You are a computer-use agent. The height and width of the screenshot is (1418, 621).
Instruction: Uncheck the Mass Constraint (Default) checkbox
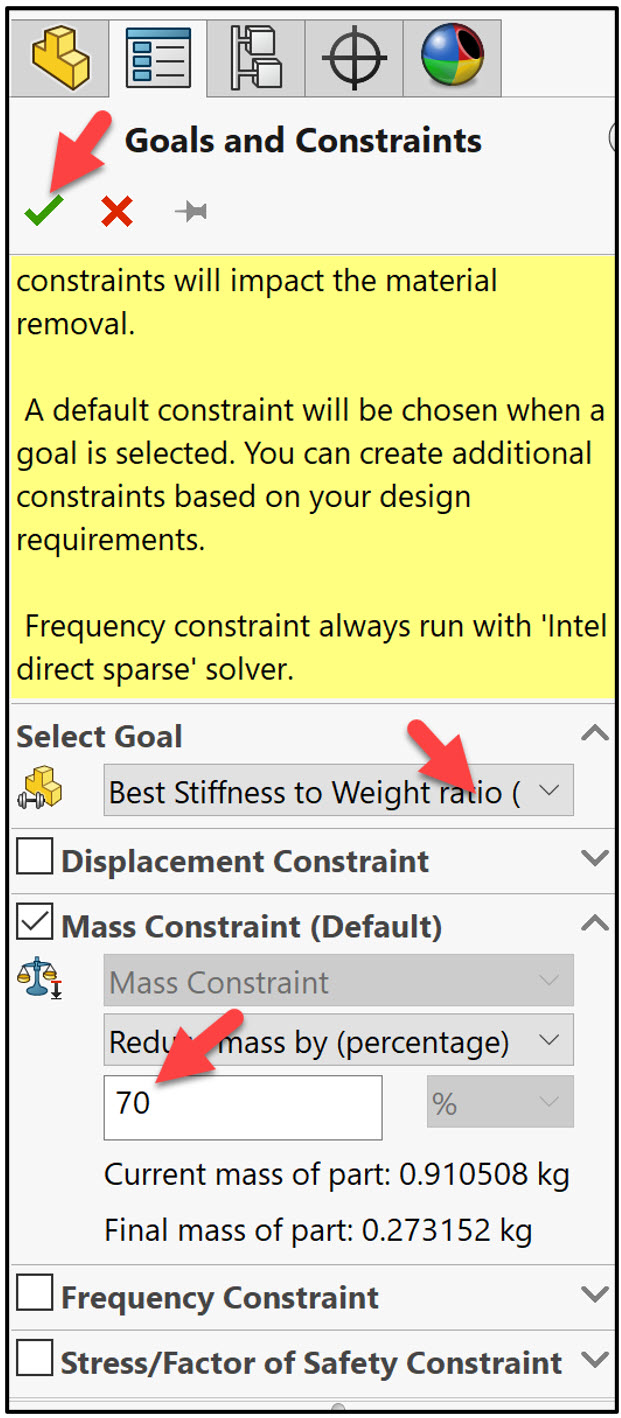(x=35, y=925)
